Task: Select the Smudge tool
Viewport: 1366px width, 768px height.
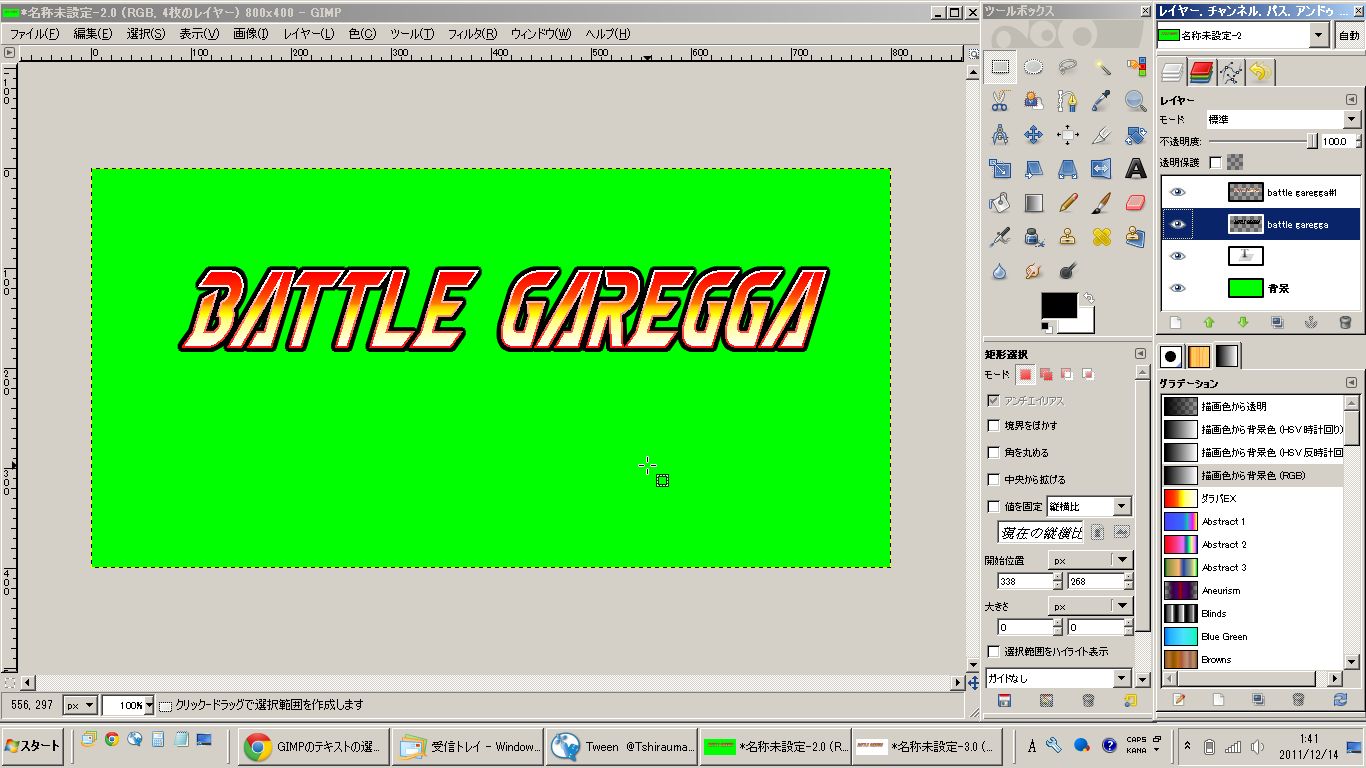Action: click(x=1034, y=270)
